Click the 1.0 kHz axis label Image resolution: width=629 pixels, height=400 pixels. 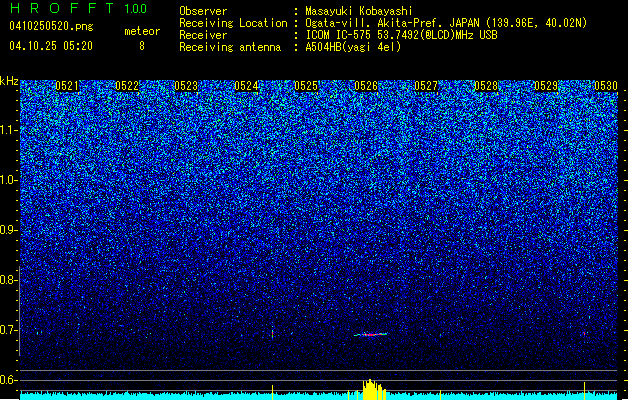tap(9, 180)
